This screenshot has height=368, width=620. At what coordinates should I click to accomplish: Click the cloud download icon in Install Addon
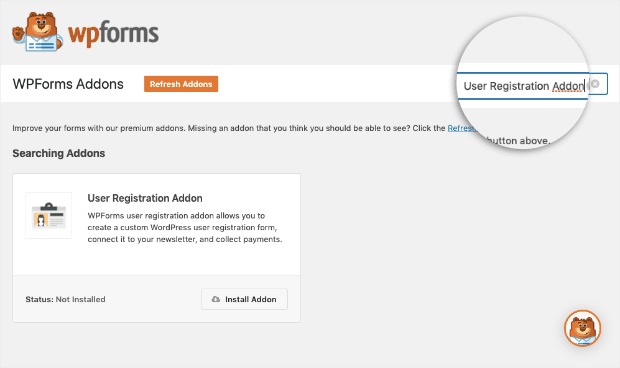pos(215,299)
